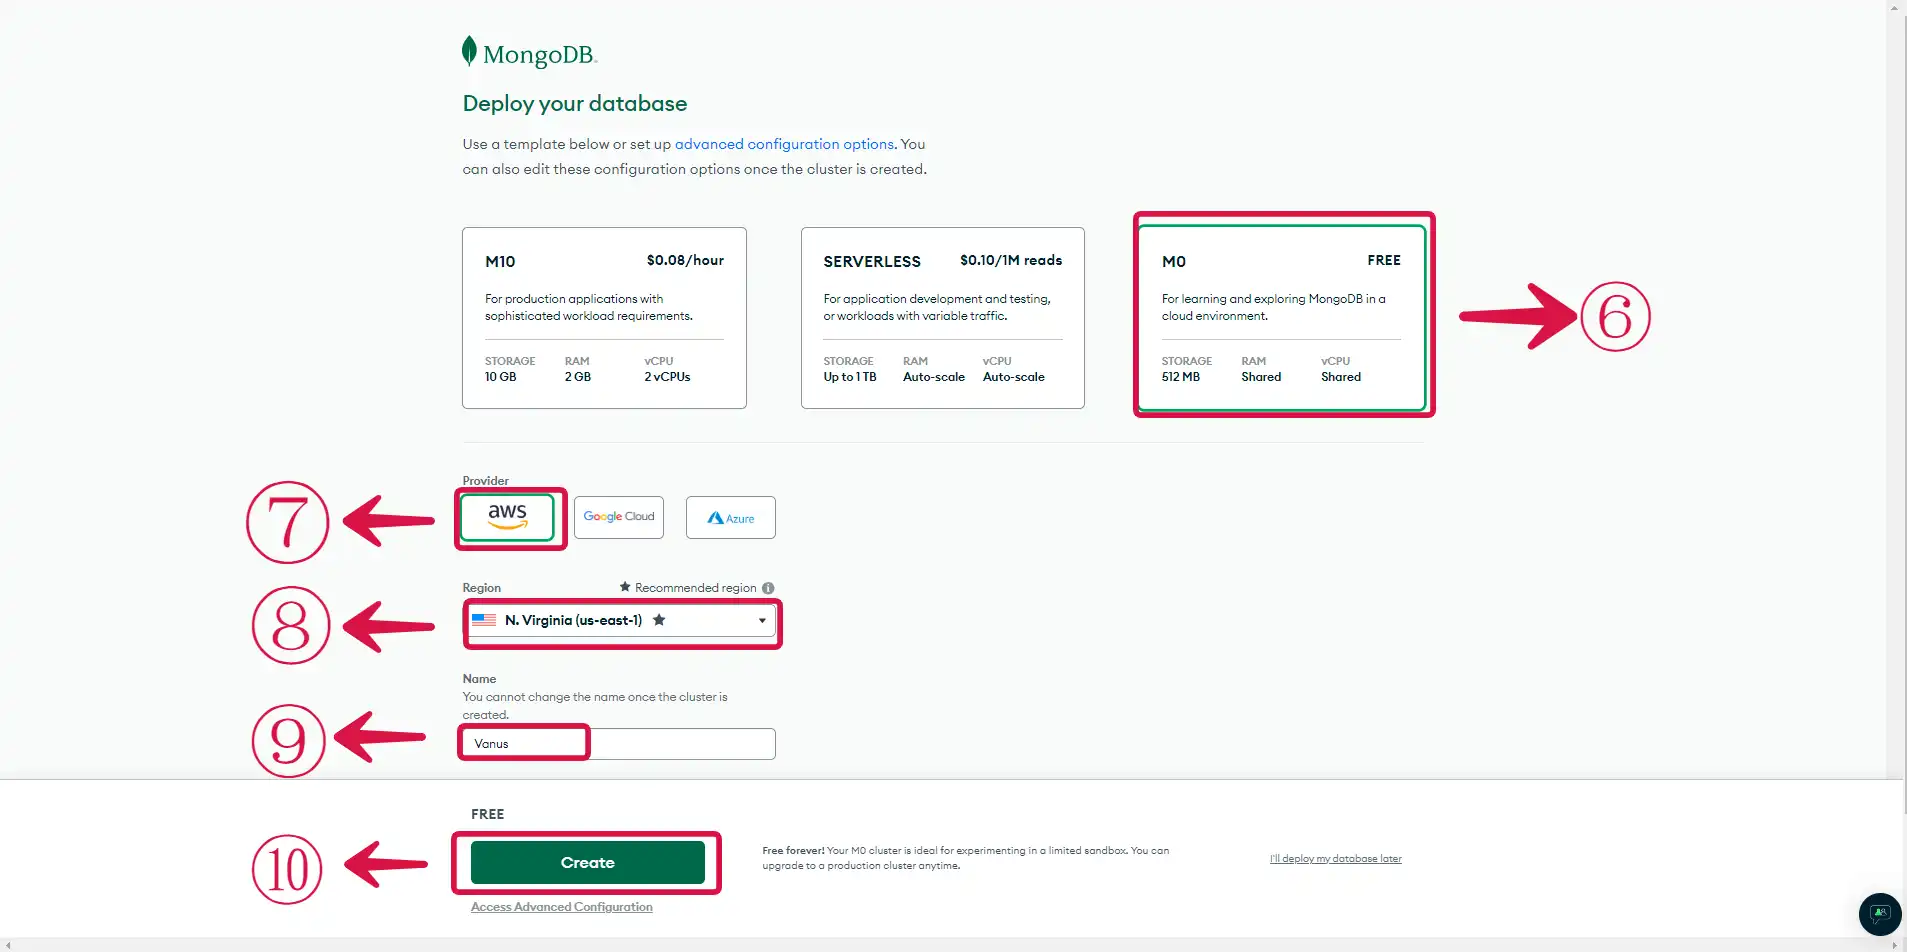This screenshot has width=1907, height=952.
Task: Select the Serverless cluster template card
Action: pos(942,318)
